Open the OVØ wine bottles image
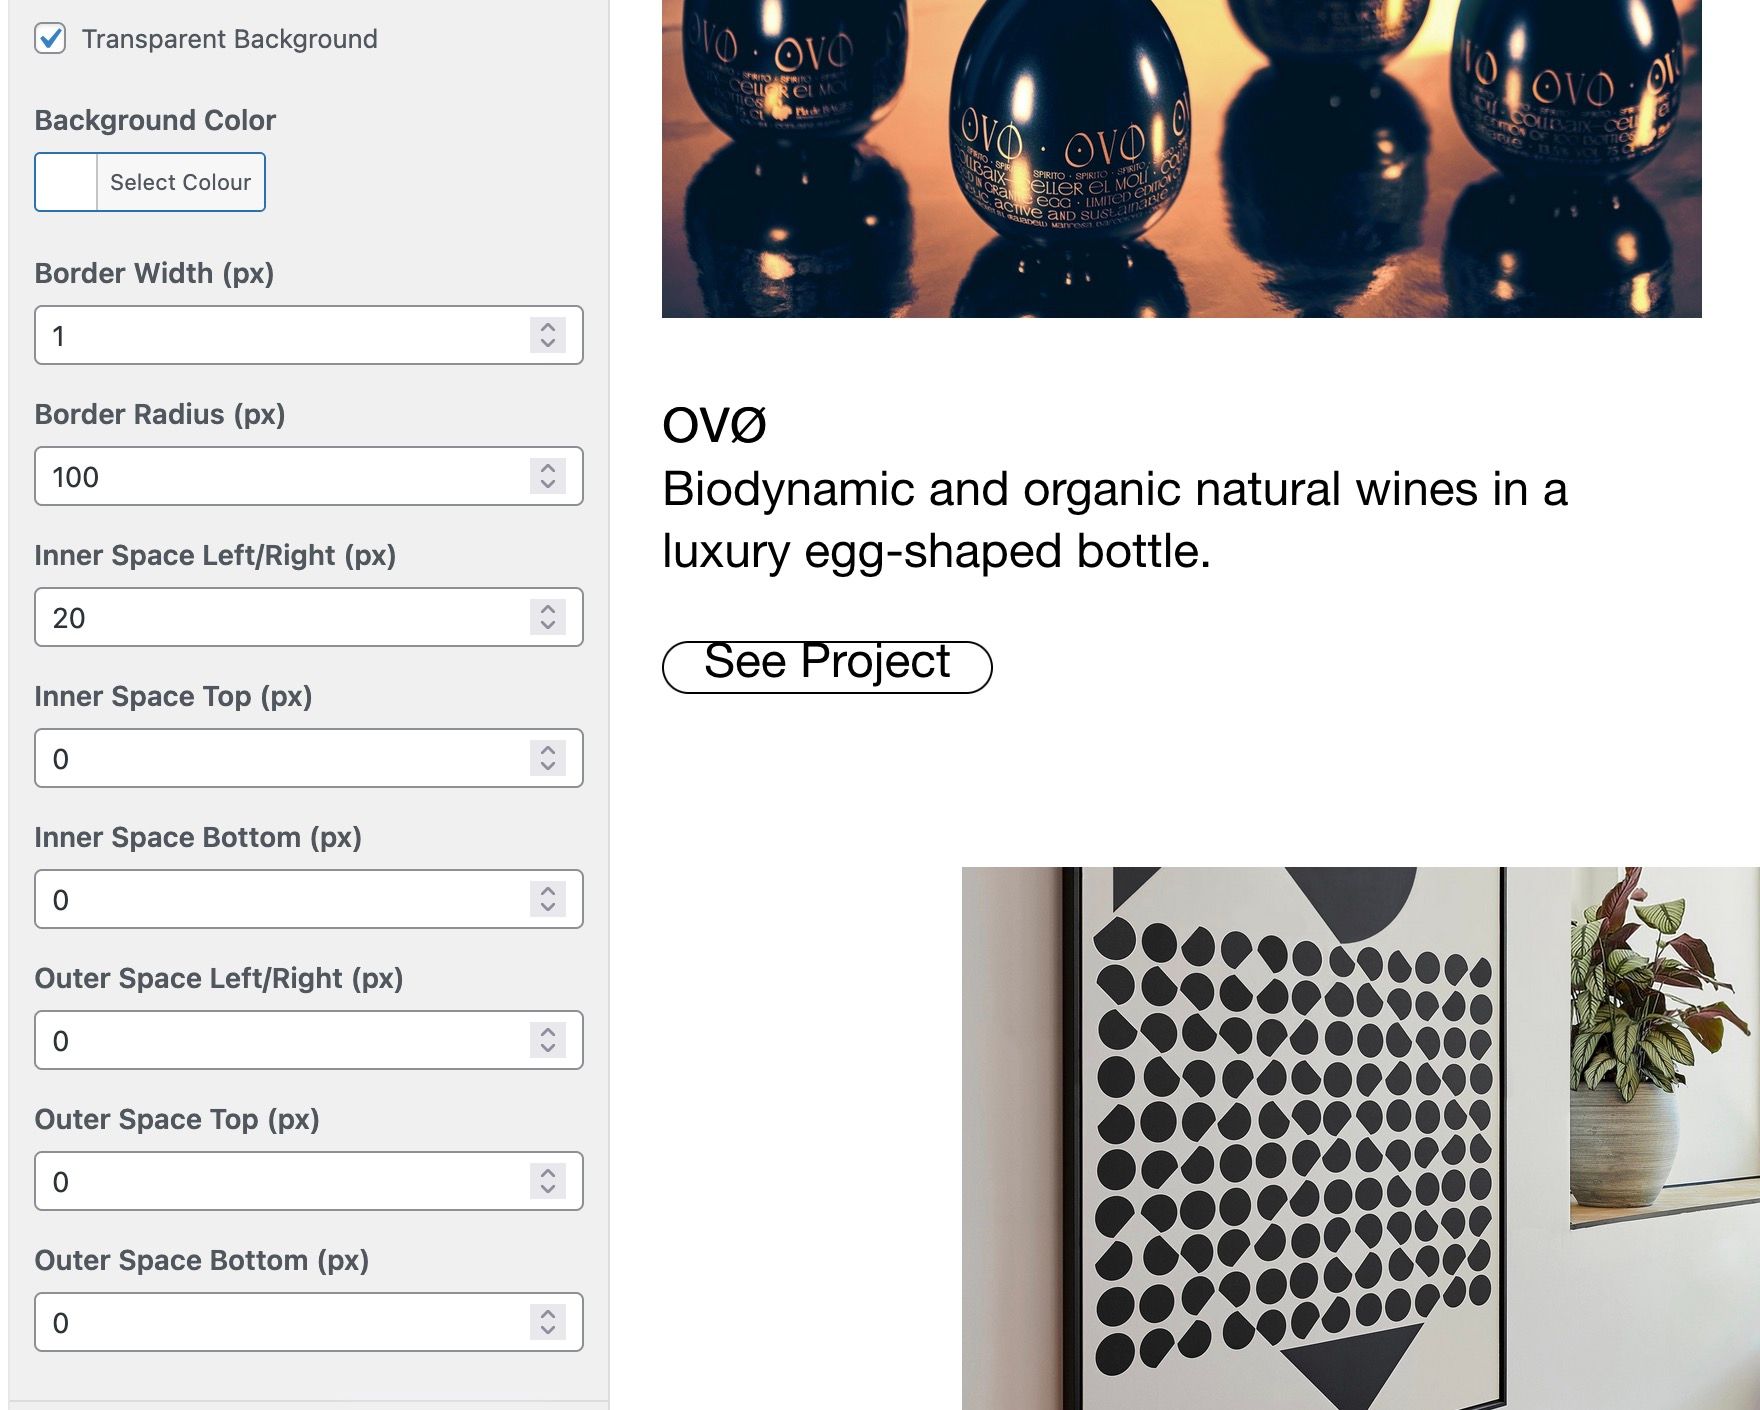This screenshot has width=1760, height=1410. (x=1181, y=158)
